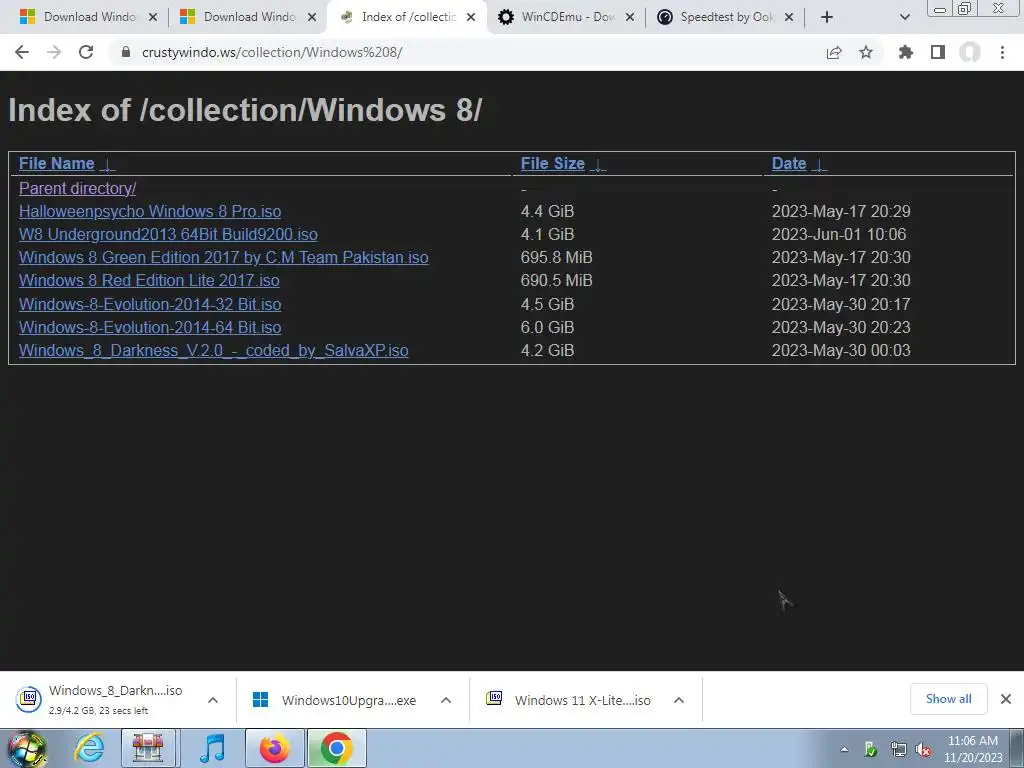Go back to the previous page
This screenshot has height=768, width=1024.
coord(22,52)
